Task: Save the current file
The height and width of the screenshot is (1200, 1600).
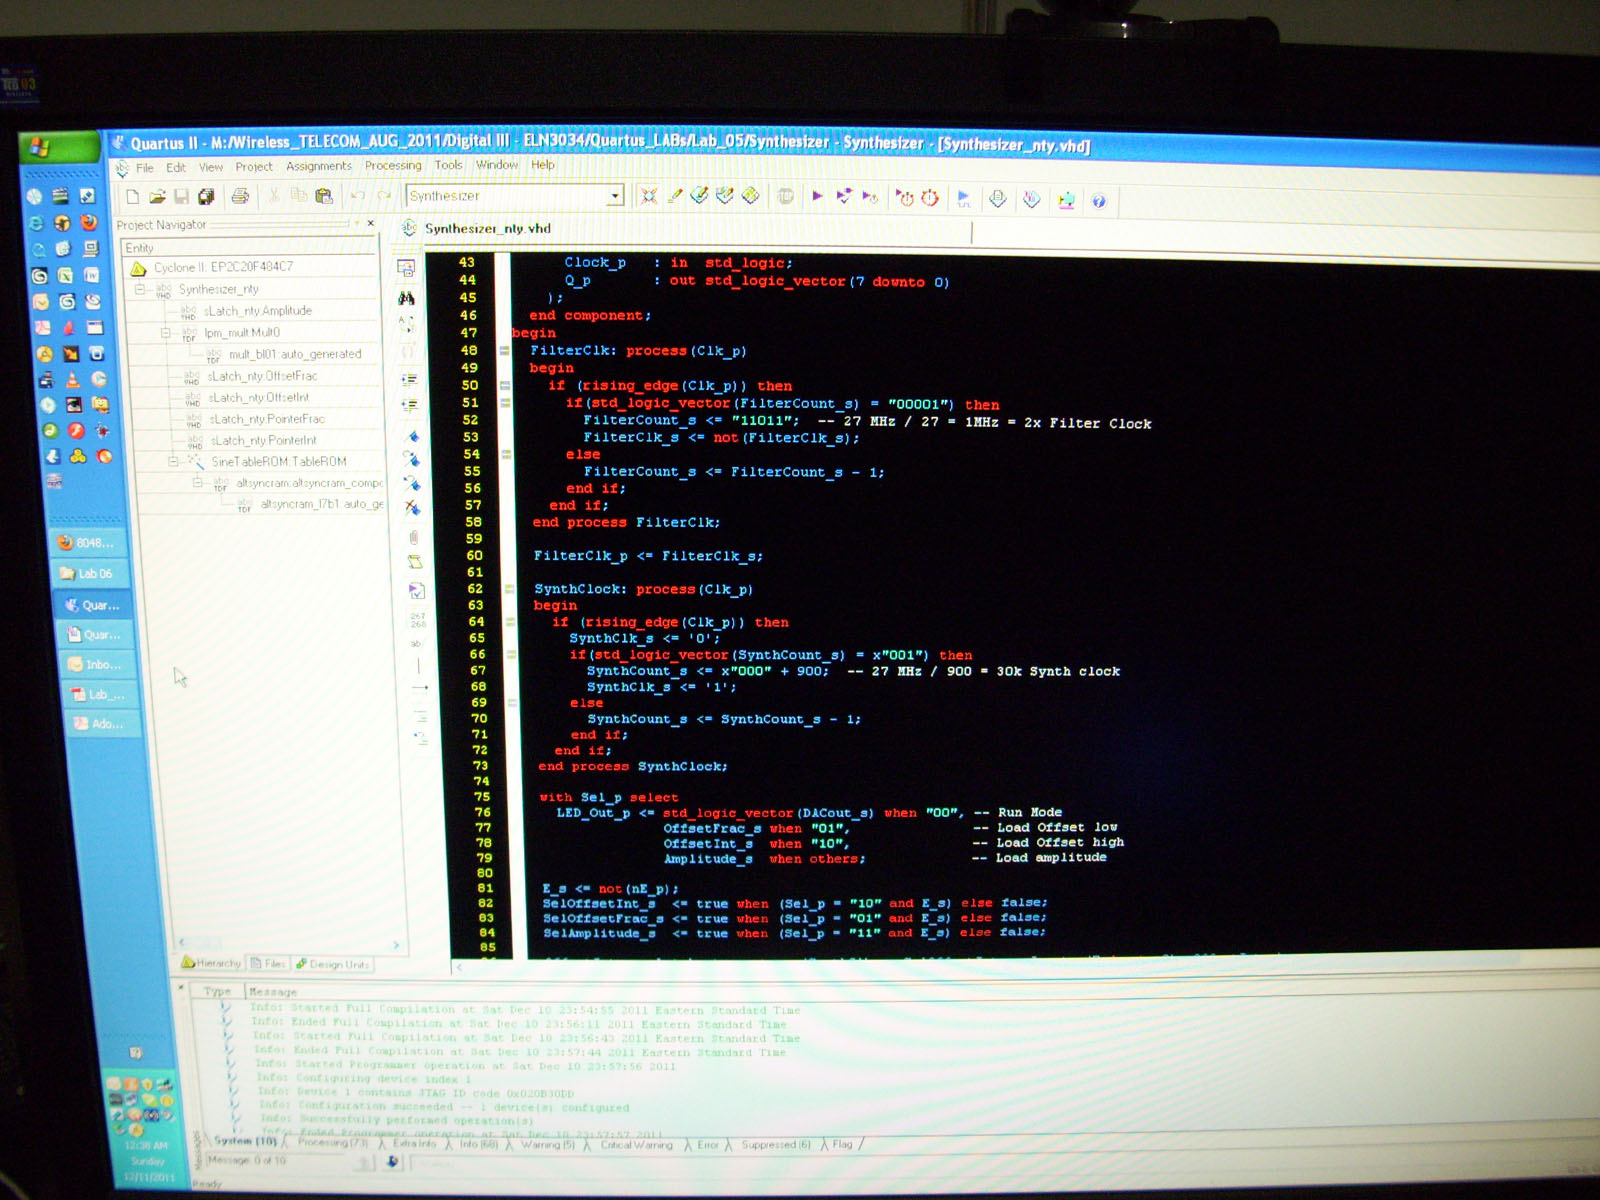Action: pyautogui.click(x=181, y=196)
